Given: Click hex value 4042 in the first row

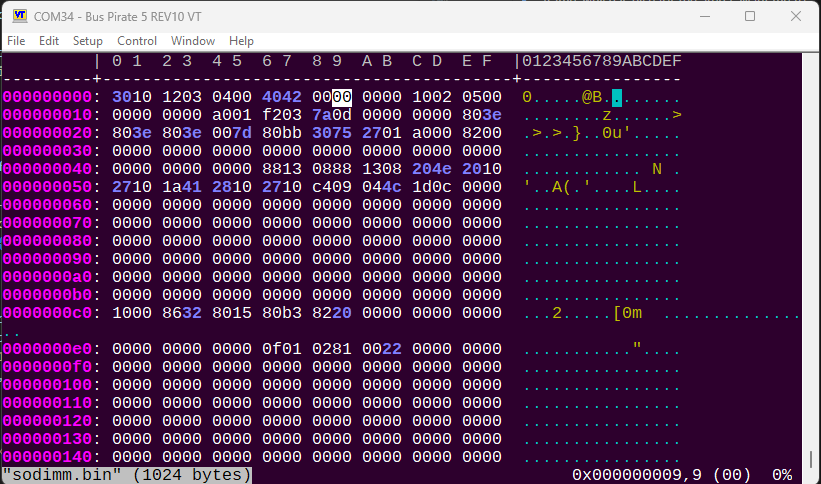Looking at the screenshot, I should pyautogui.click(x=282, y=97).
